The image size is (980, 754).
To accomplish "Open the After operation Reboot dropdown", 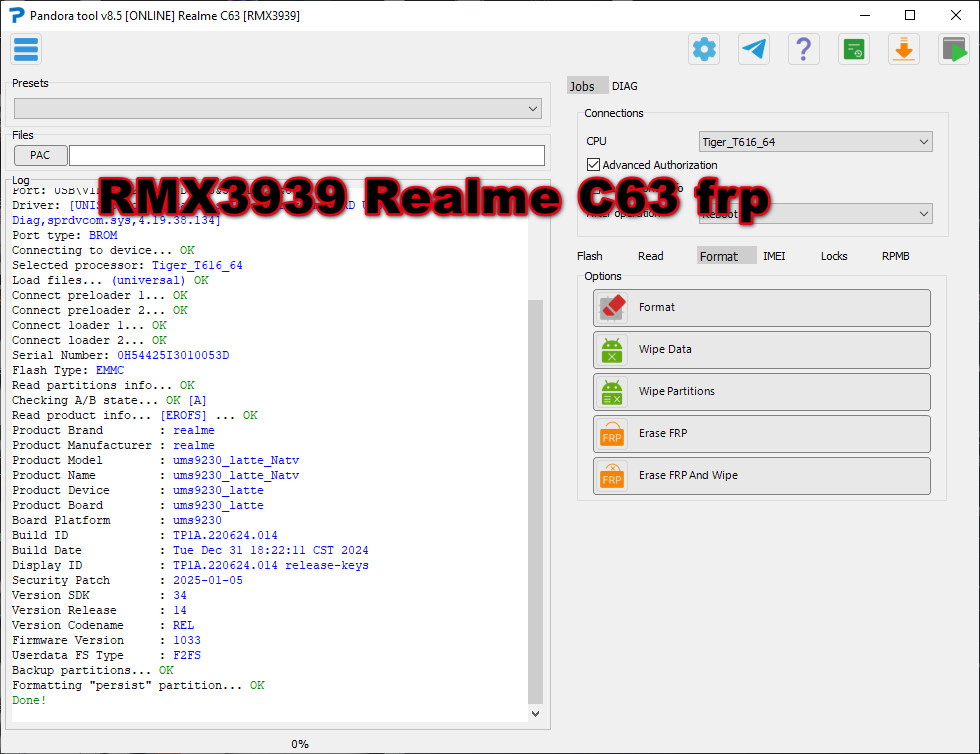I will [816, 214].
